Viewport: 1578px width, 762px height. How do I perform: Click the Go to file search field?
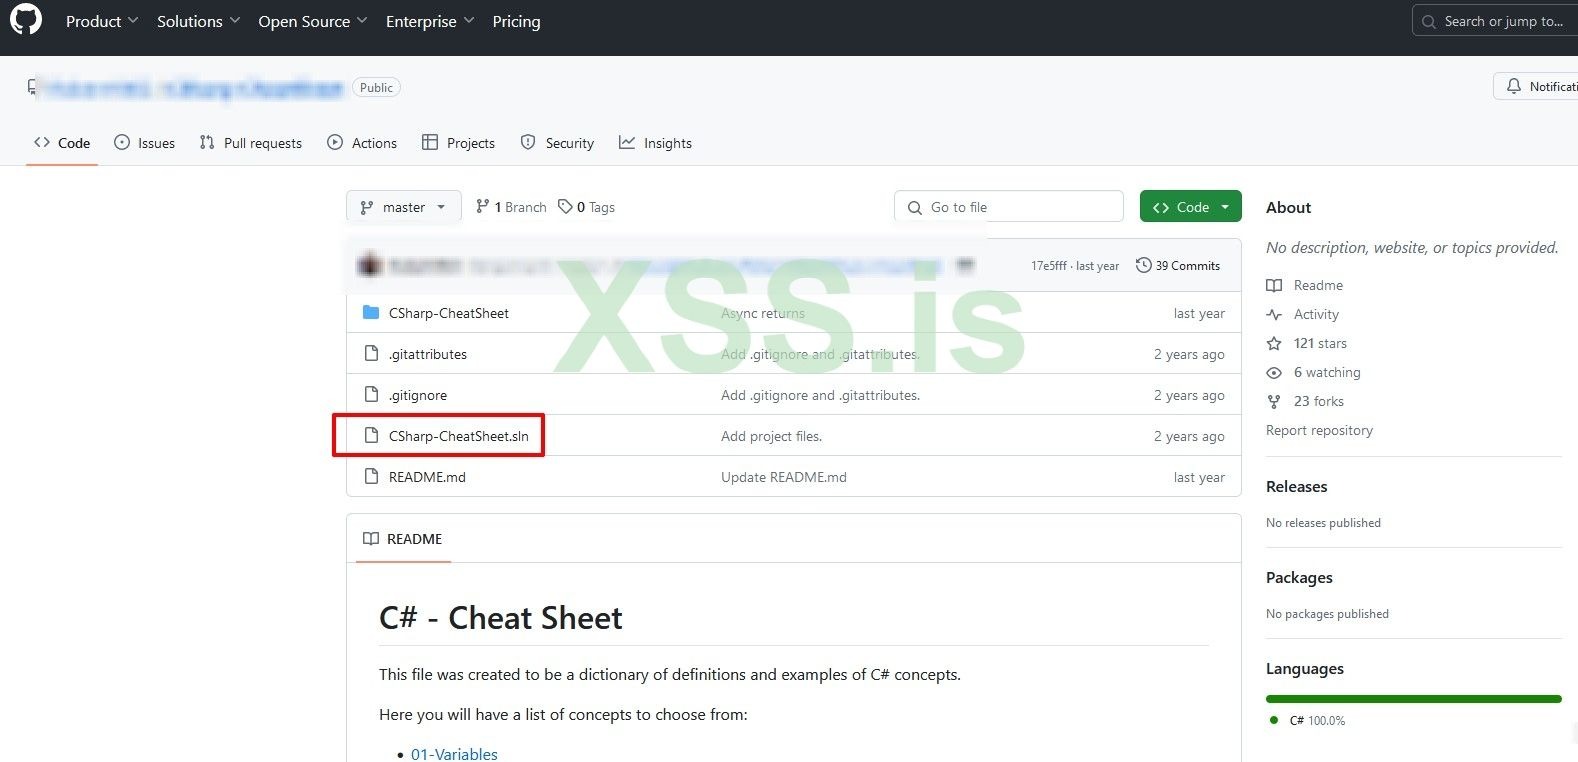(1009, 207)
